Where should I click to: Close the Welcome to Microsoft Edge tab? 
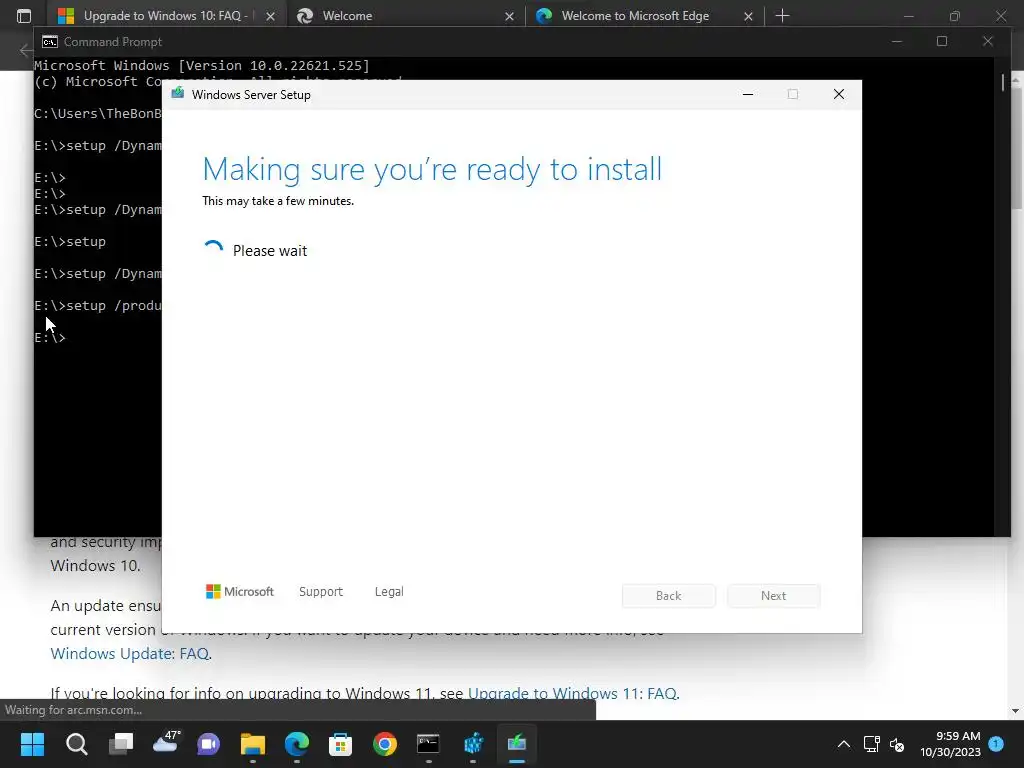click(748, 16)
